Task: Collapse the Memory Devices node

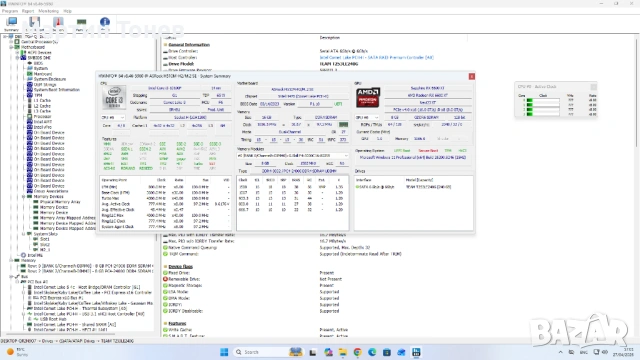Action: click(24, 196)
